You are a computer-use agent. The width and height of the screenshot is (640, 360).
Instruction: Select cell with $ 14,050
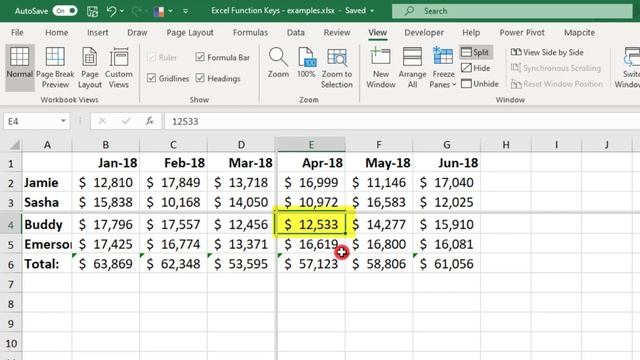(x=241, y=202)
